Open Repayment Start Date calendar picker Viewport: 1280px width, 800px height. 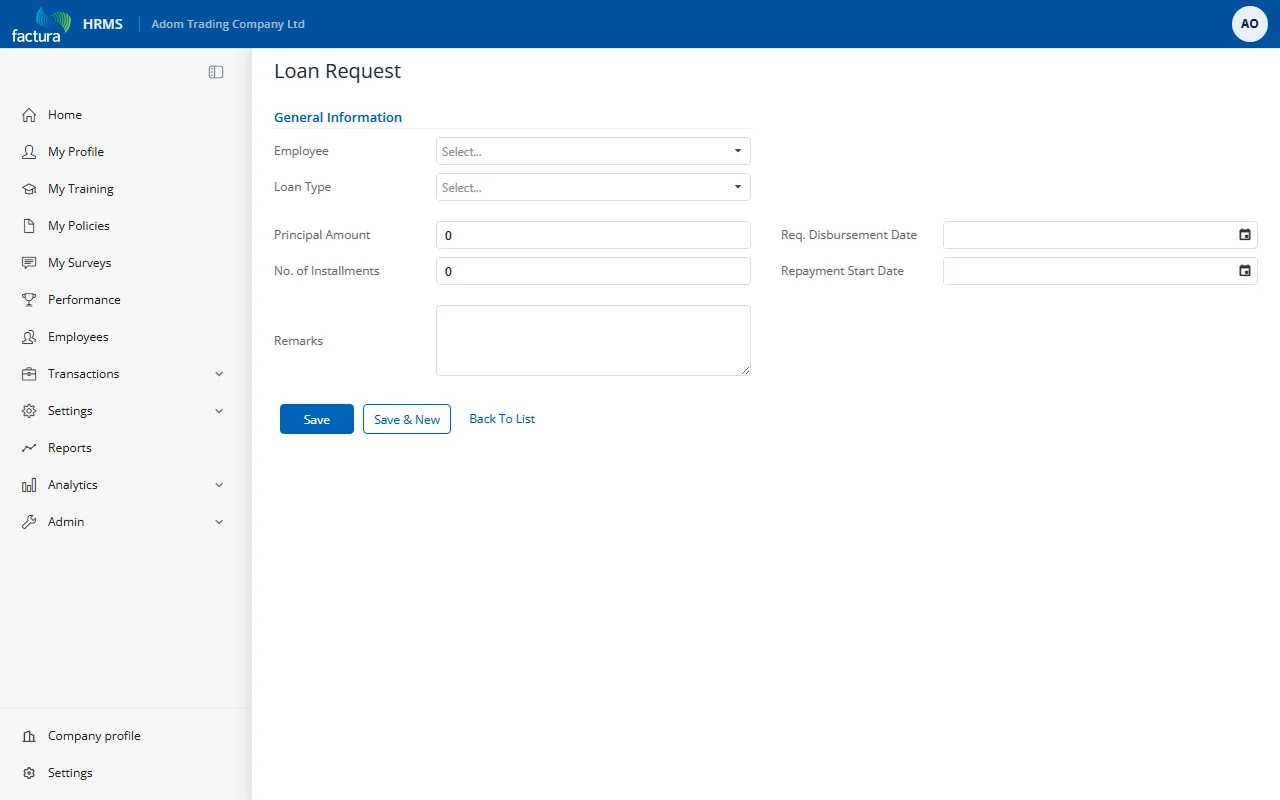point(1245,271)
